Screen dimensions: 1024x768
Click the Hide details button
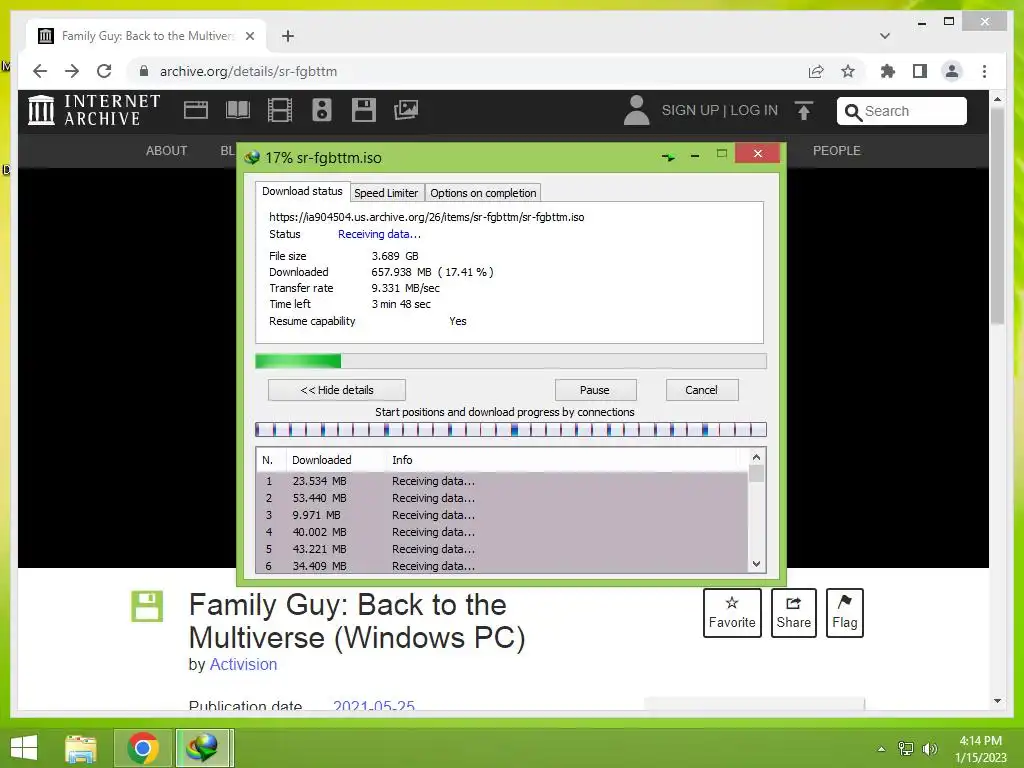click(x=337, y=390)
